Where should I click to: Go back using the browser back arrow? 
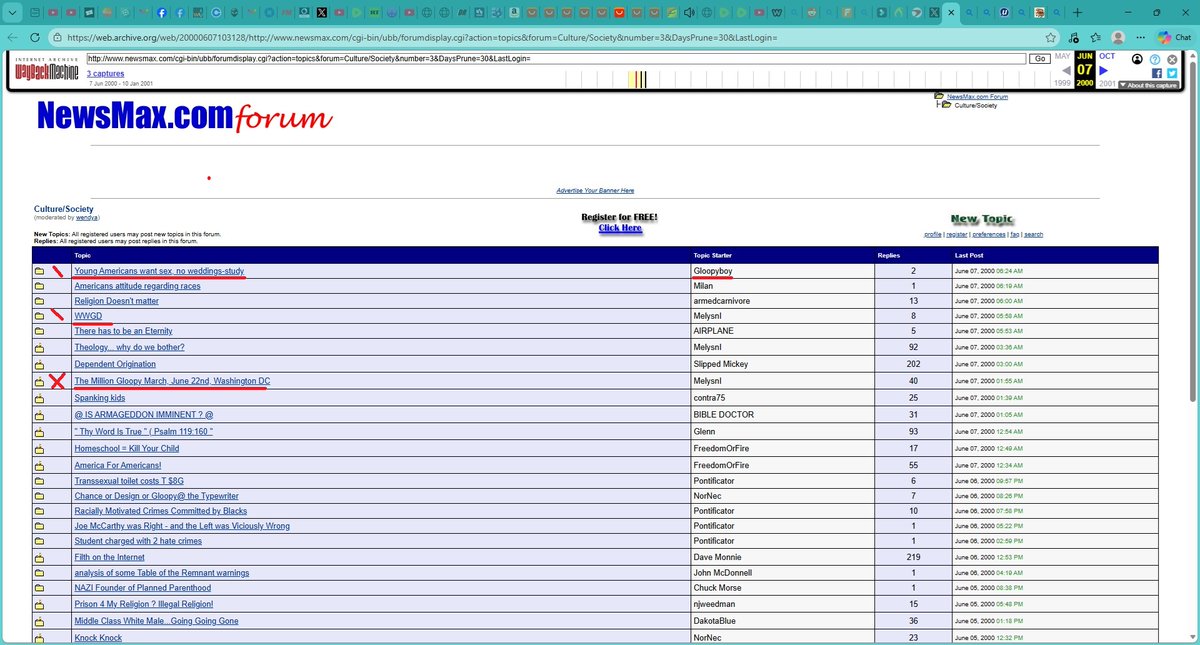[x=11, y=37]
